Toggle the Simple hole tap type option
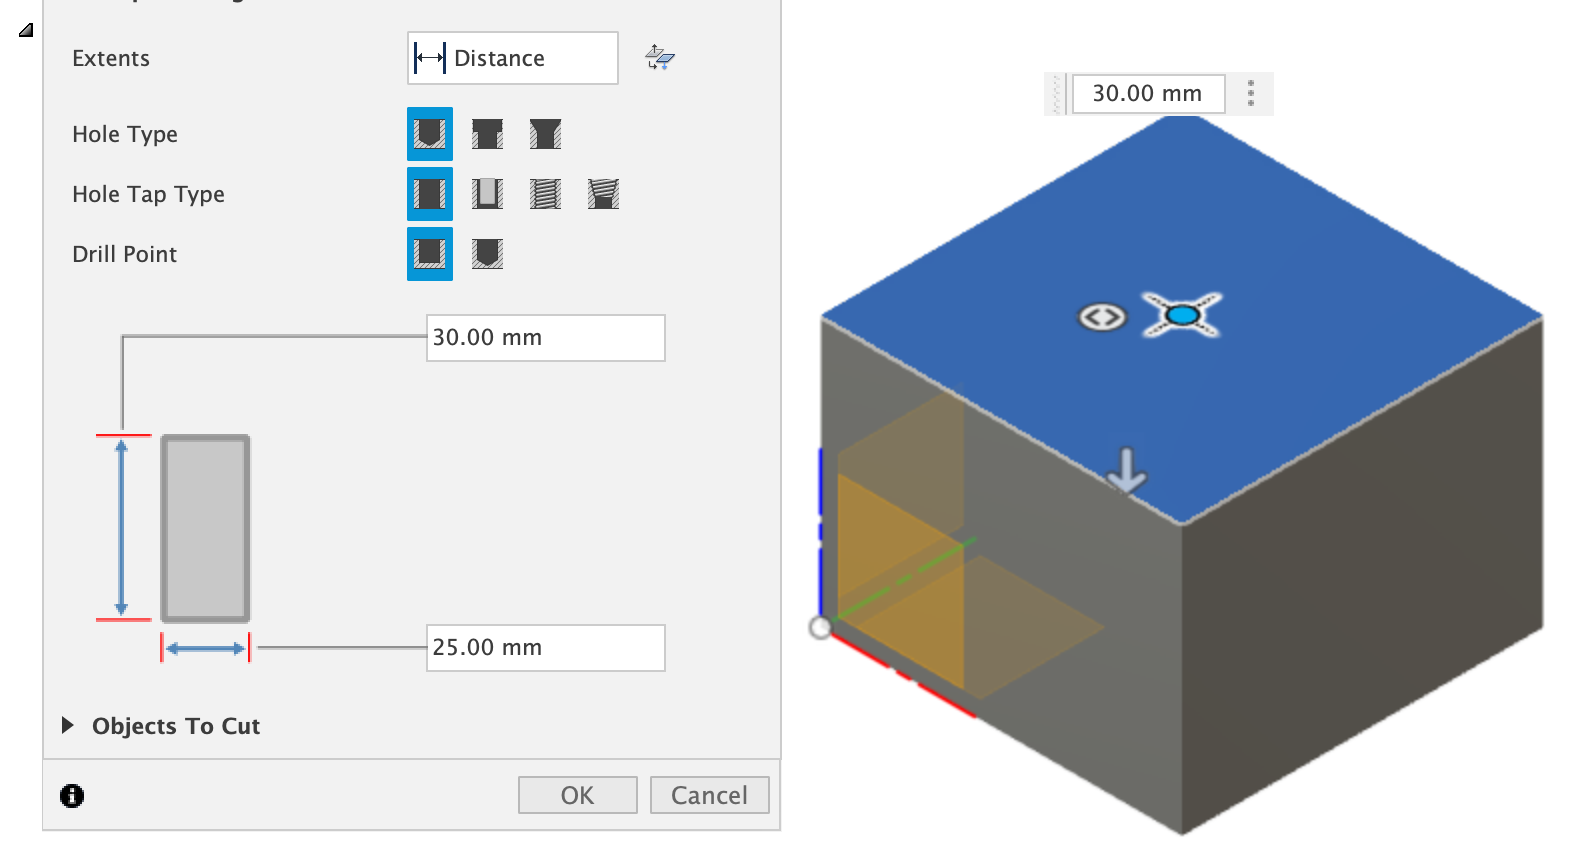This screenshot has height=854, width=1580. (x=430, y=194)
